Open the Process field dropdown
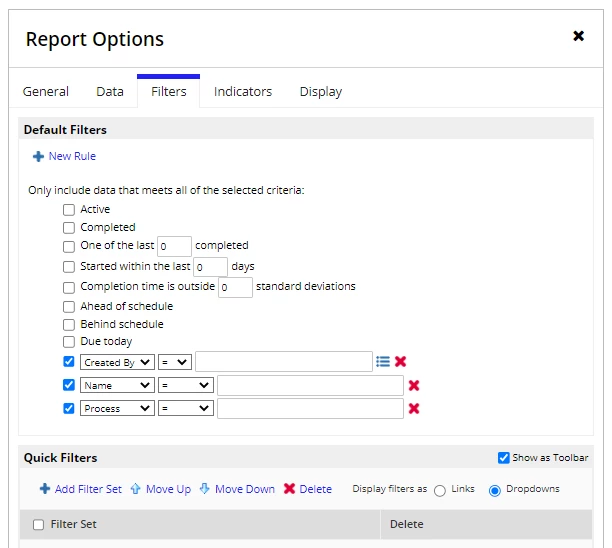612x548 pixels. (x=117, y=408)
